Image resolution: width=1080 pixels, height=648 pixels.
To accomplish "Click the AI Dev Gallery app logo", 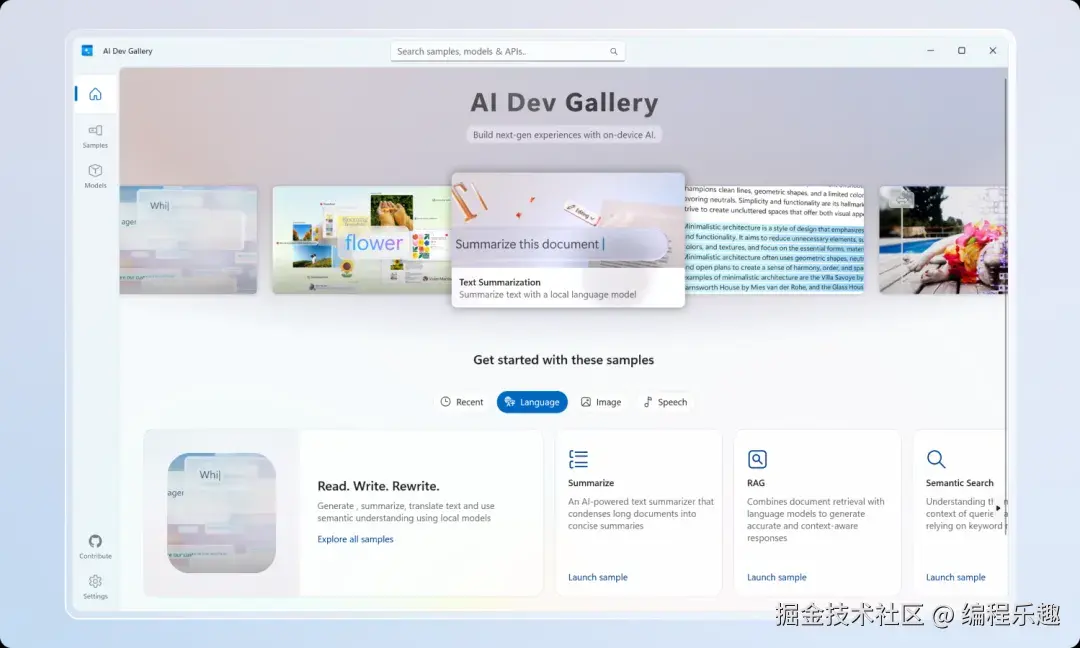I will tap(87, 51).
